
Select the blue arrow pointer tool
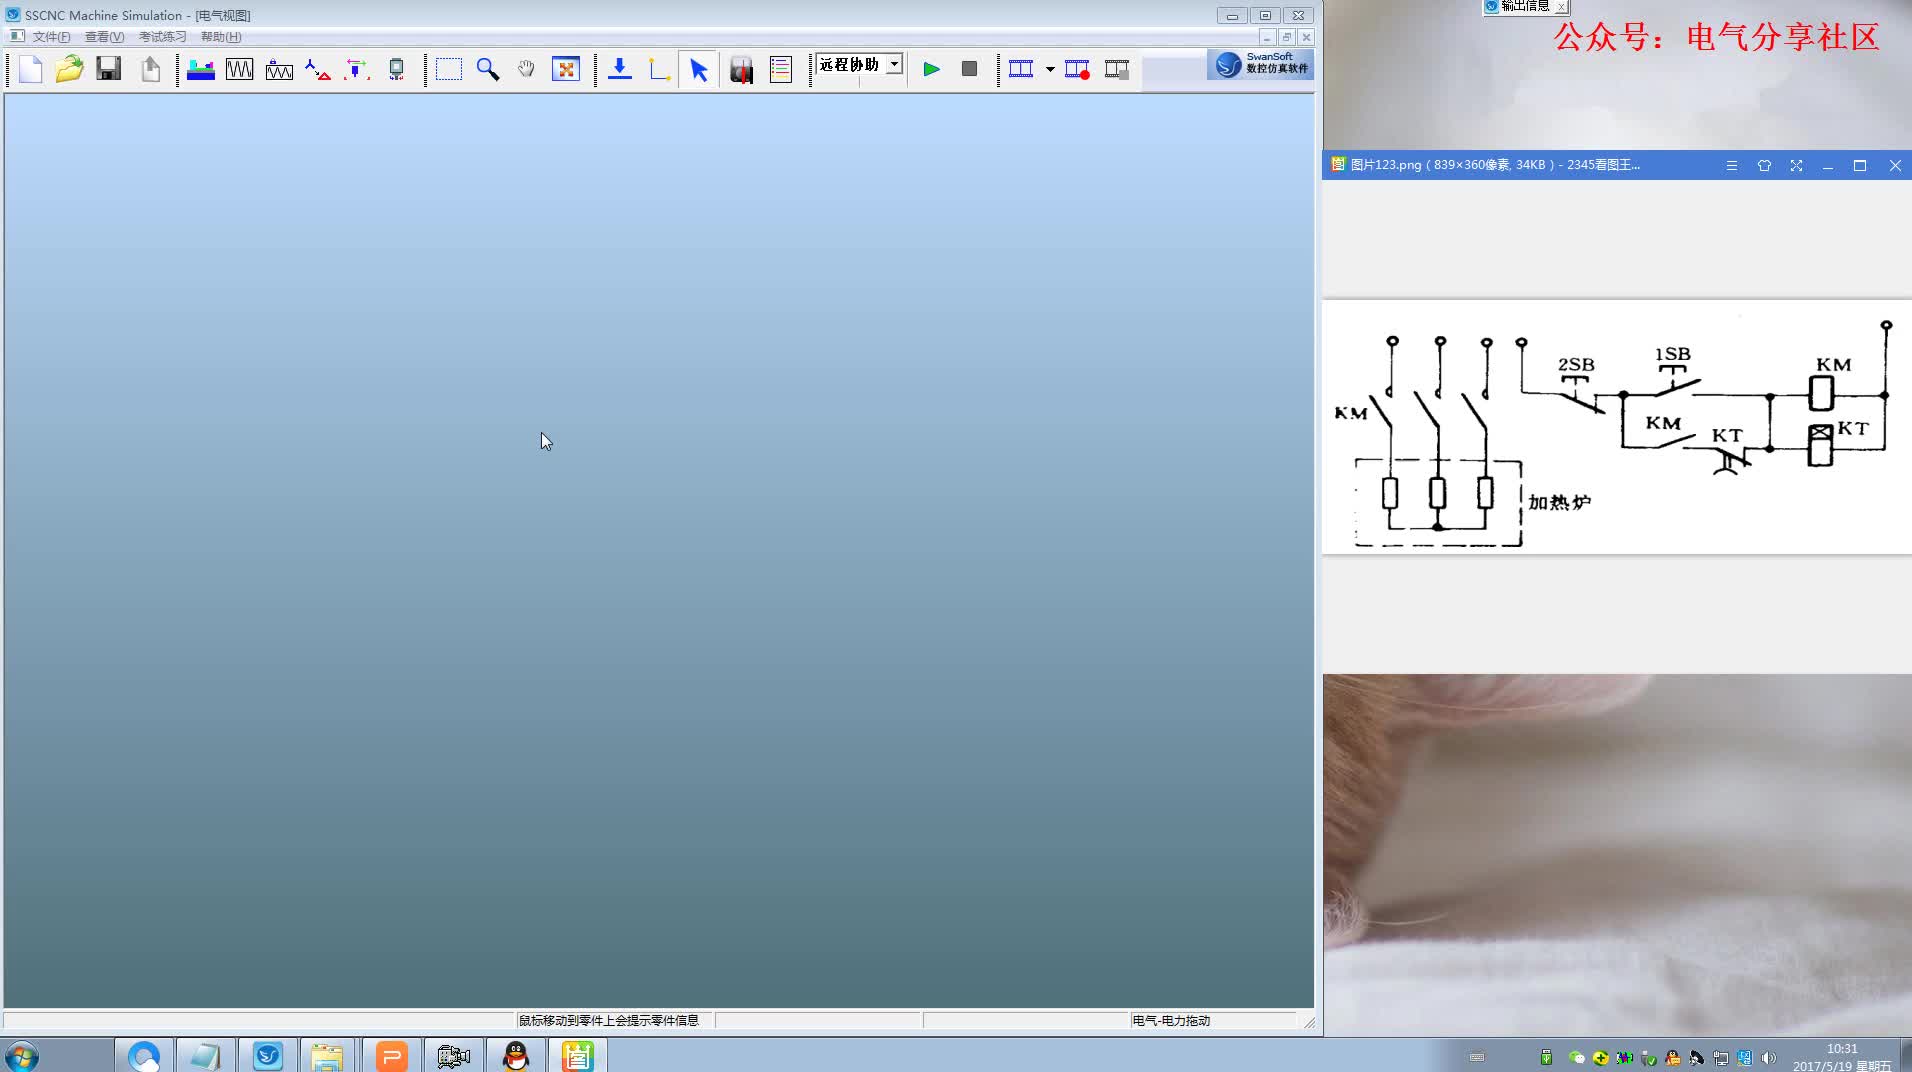(x=698, y=69)
